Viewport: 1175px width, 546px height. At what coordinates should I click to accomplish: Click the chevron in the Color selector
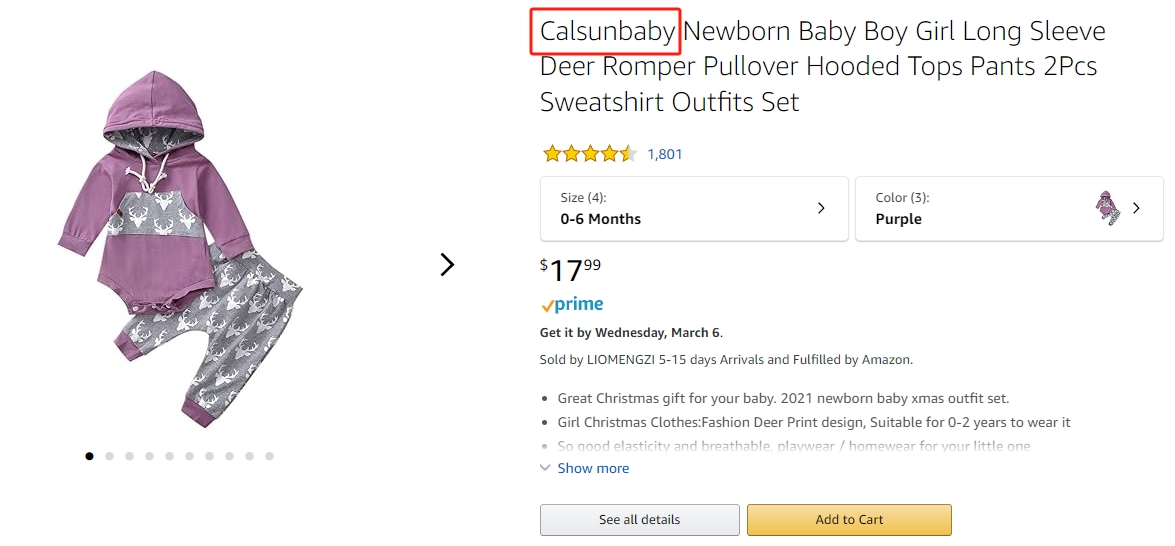pyautogui.click(x=1137, y=208)
